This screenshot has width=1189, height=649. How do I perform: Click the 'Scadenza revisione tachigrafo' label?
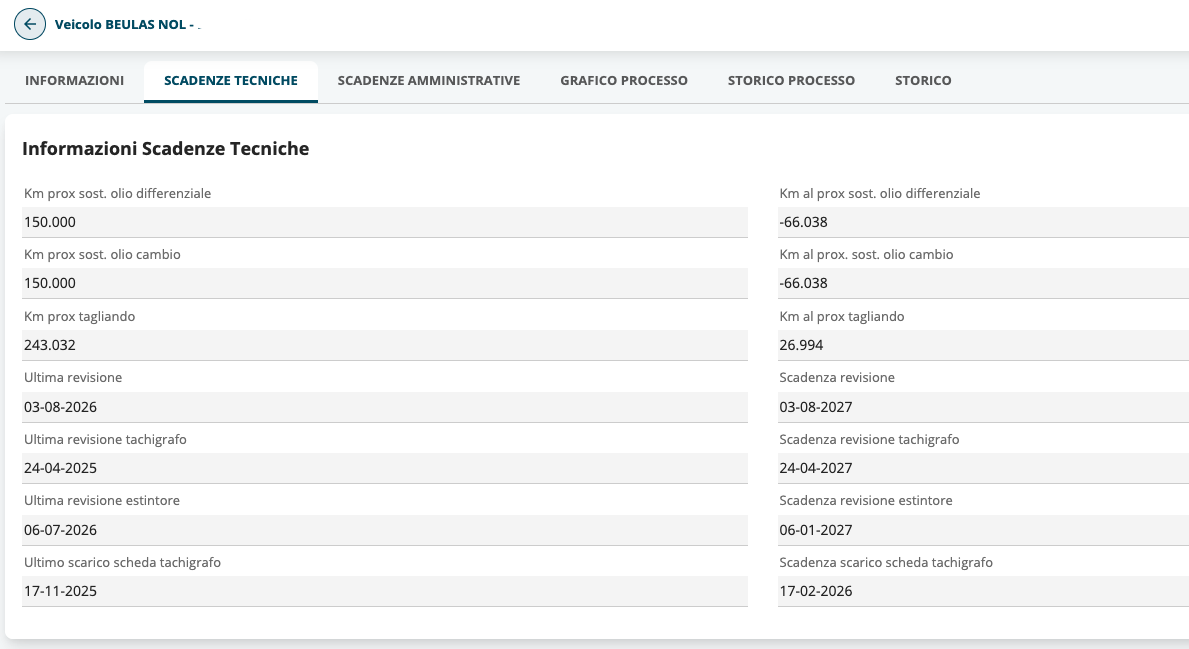(x=869, y=439)
